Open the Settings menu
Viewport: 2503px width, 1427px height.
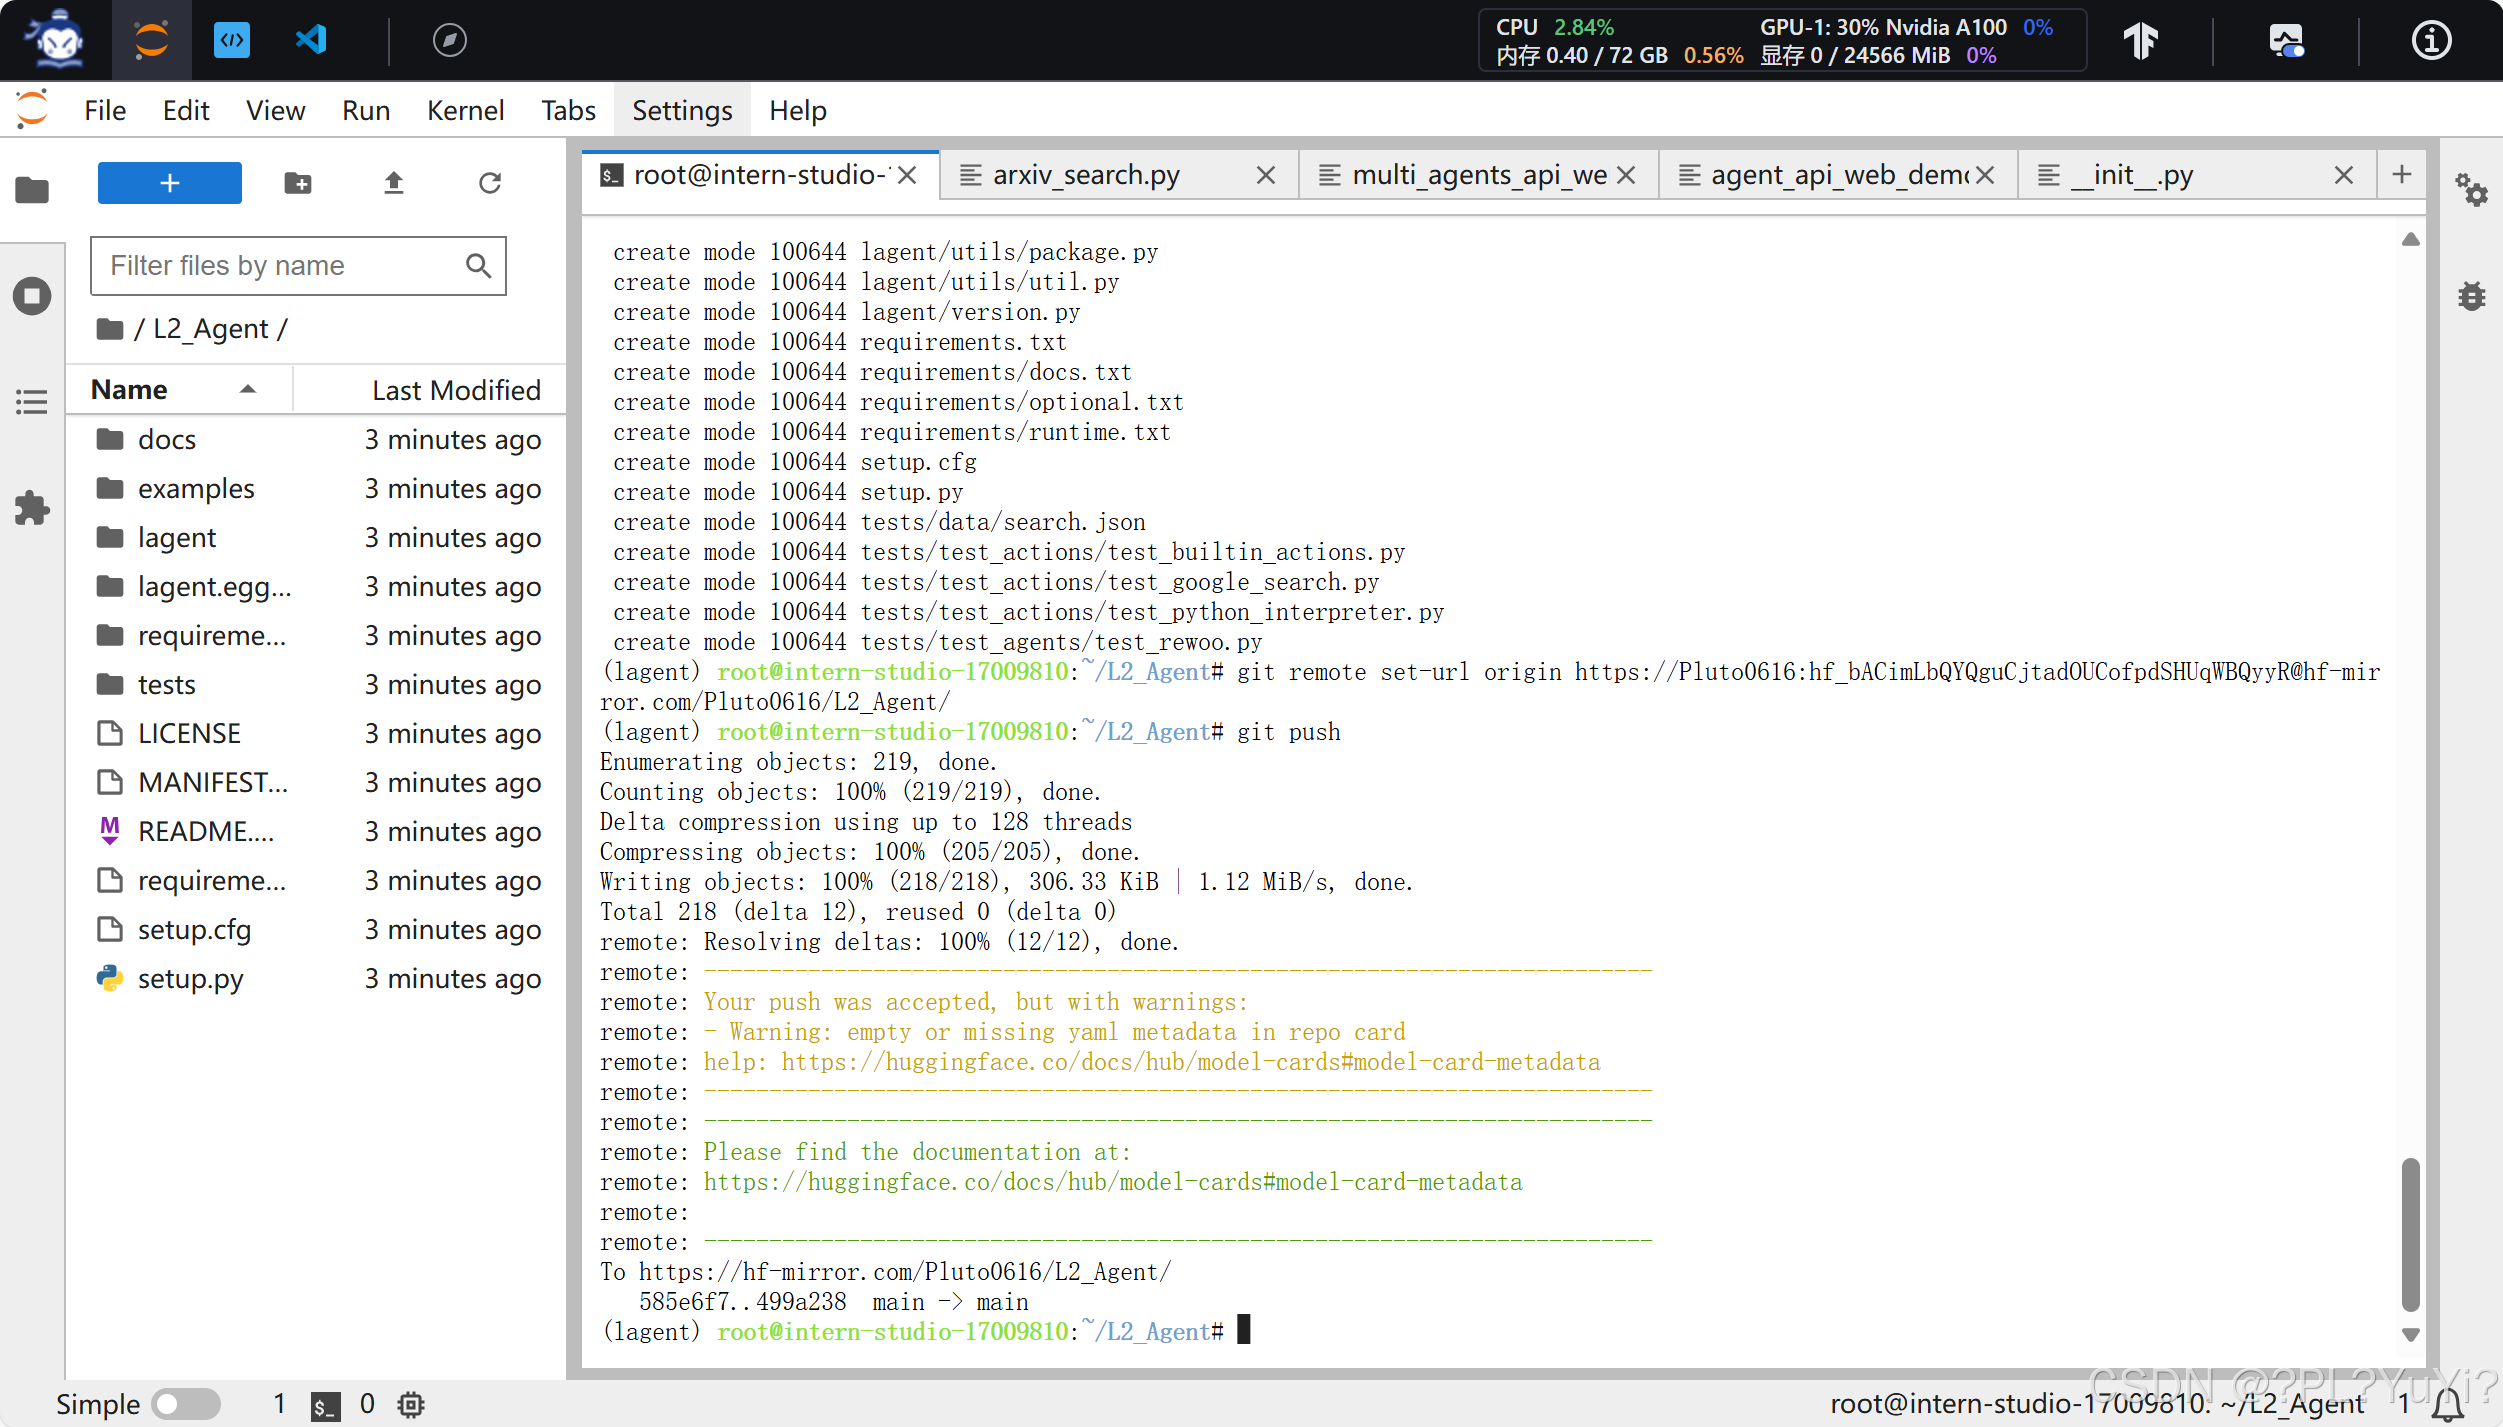(682, 110)
